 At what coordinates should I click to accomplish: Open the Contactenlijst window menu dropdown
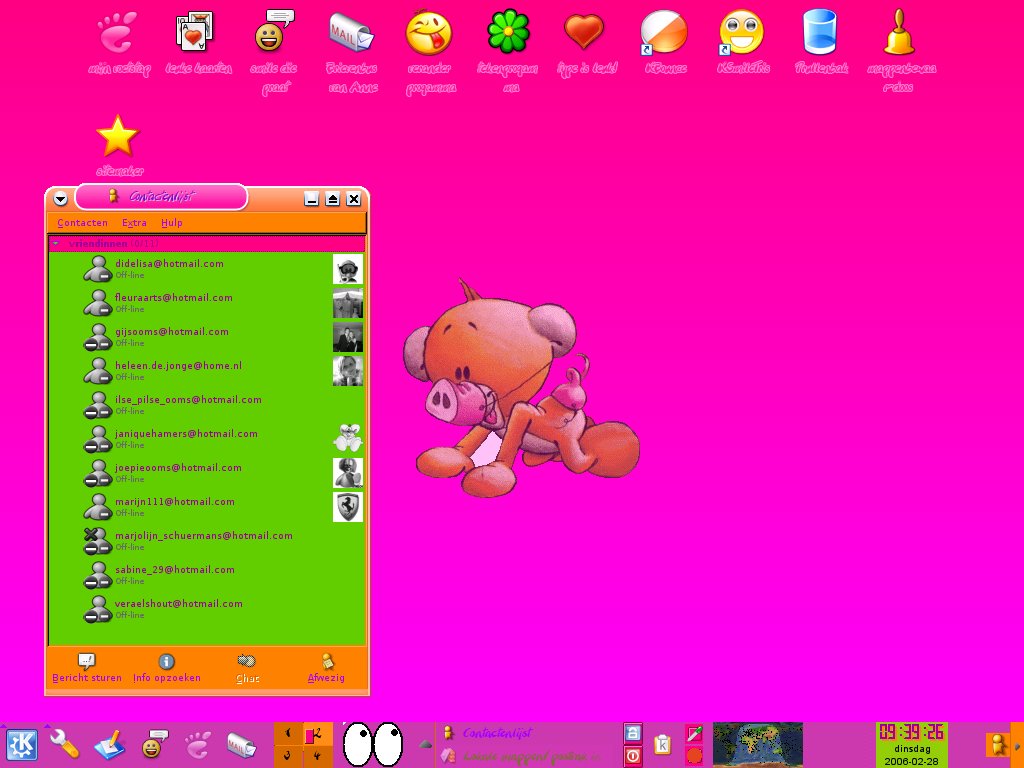[x=61, y=199]
